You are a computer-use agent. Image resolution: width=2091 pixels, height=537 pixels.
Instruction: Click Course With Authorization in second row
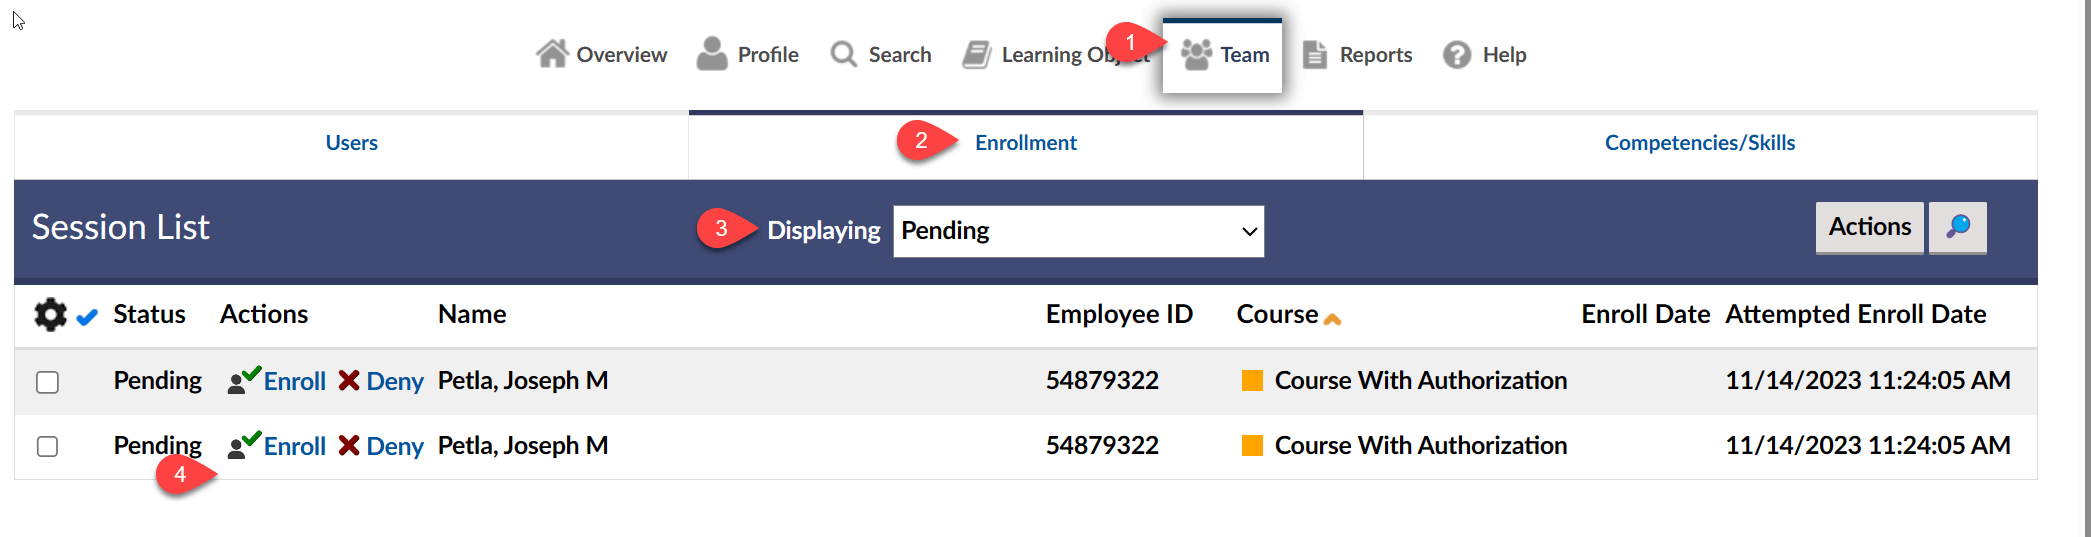(x=1420, y=445)
